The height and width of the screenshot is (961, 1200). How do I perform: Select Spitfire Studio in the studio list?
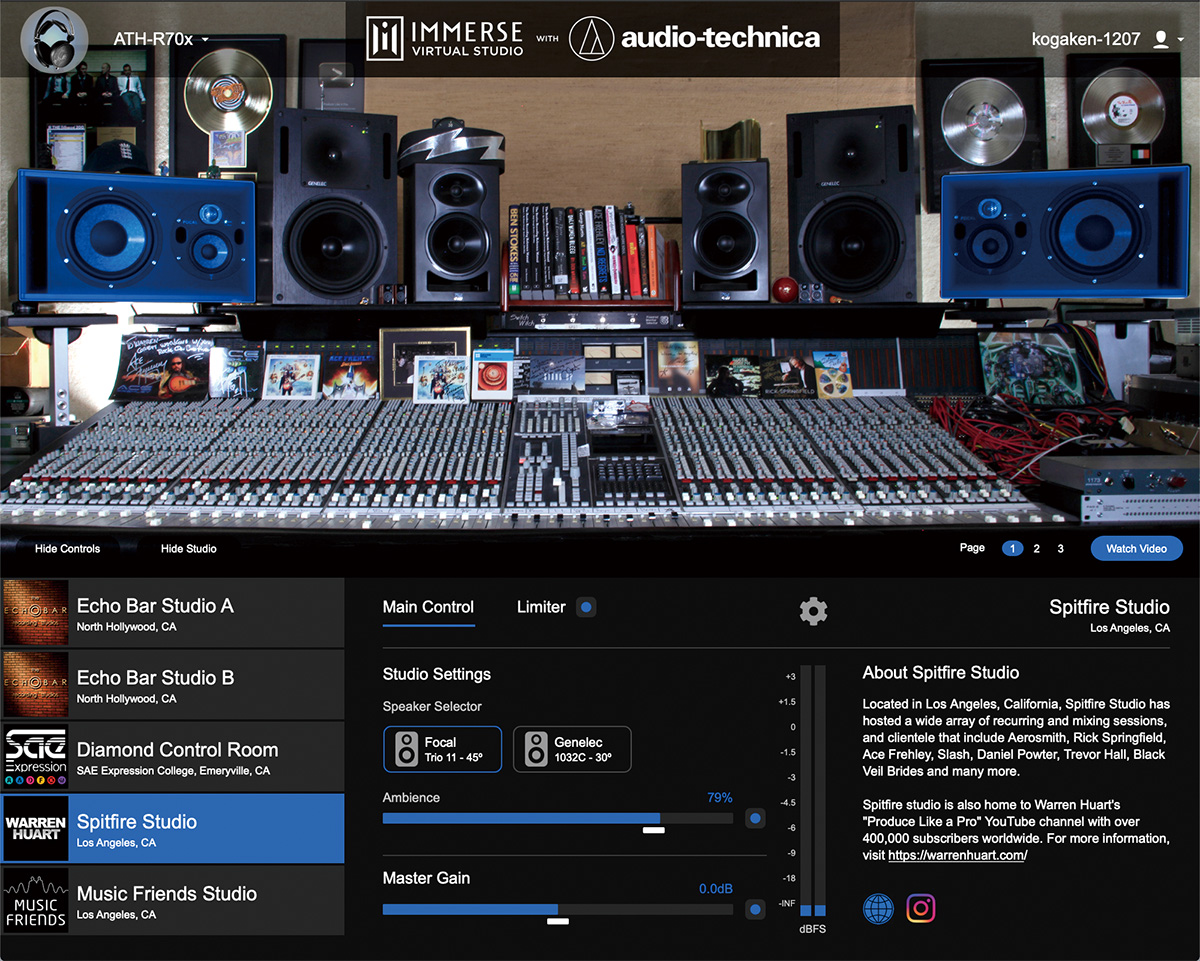coord(172,829)
